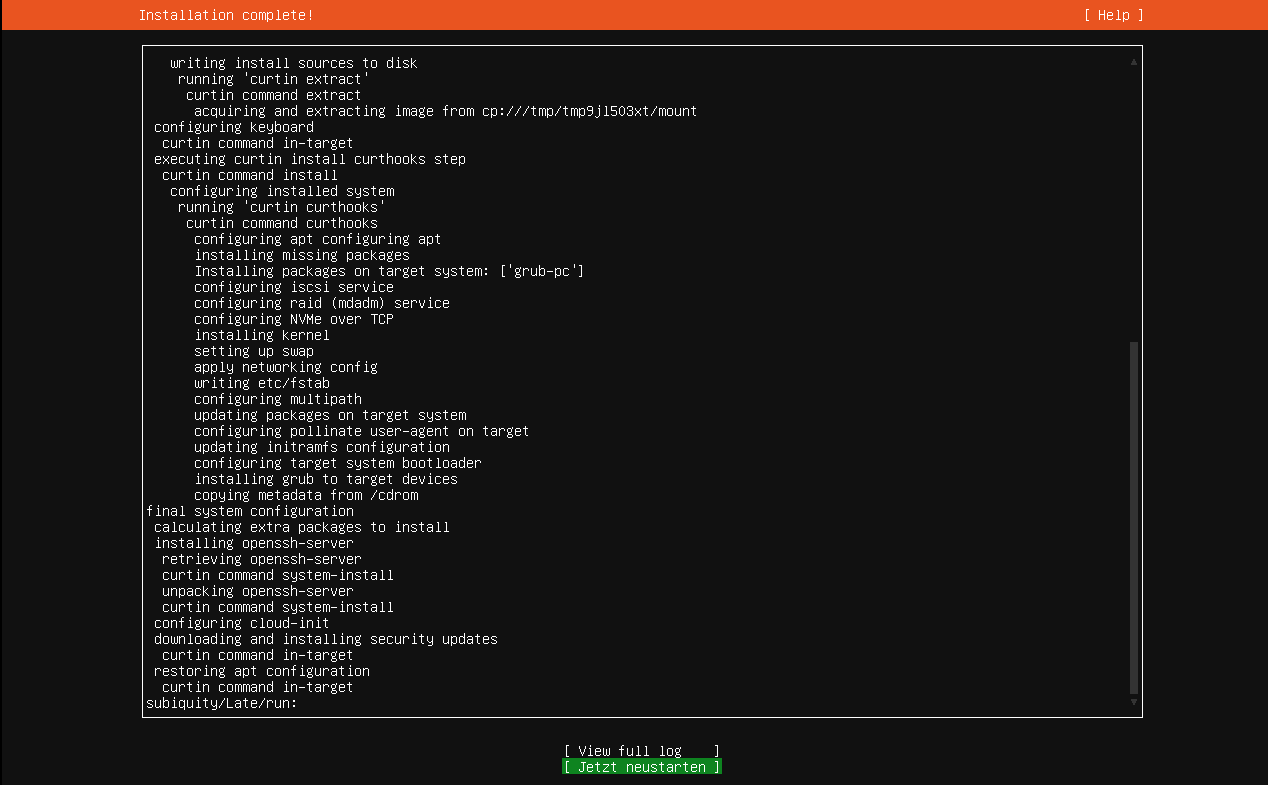Click 'configuring target system bootloader' entry
Screen dimensions: 1268x785
click(x=338, y=462)
